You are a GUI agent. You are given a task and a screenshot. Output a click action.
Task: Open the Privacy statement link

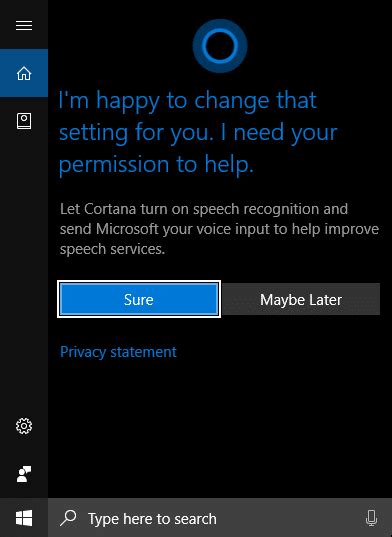click(118, 352)
